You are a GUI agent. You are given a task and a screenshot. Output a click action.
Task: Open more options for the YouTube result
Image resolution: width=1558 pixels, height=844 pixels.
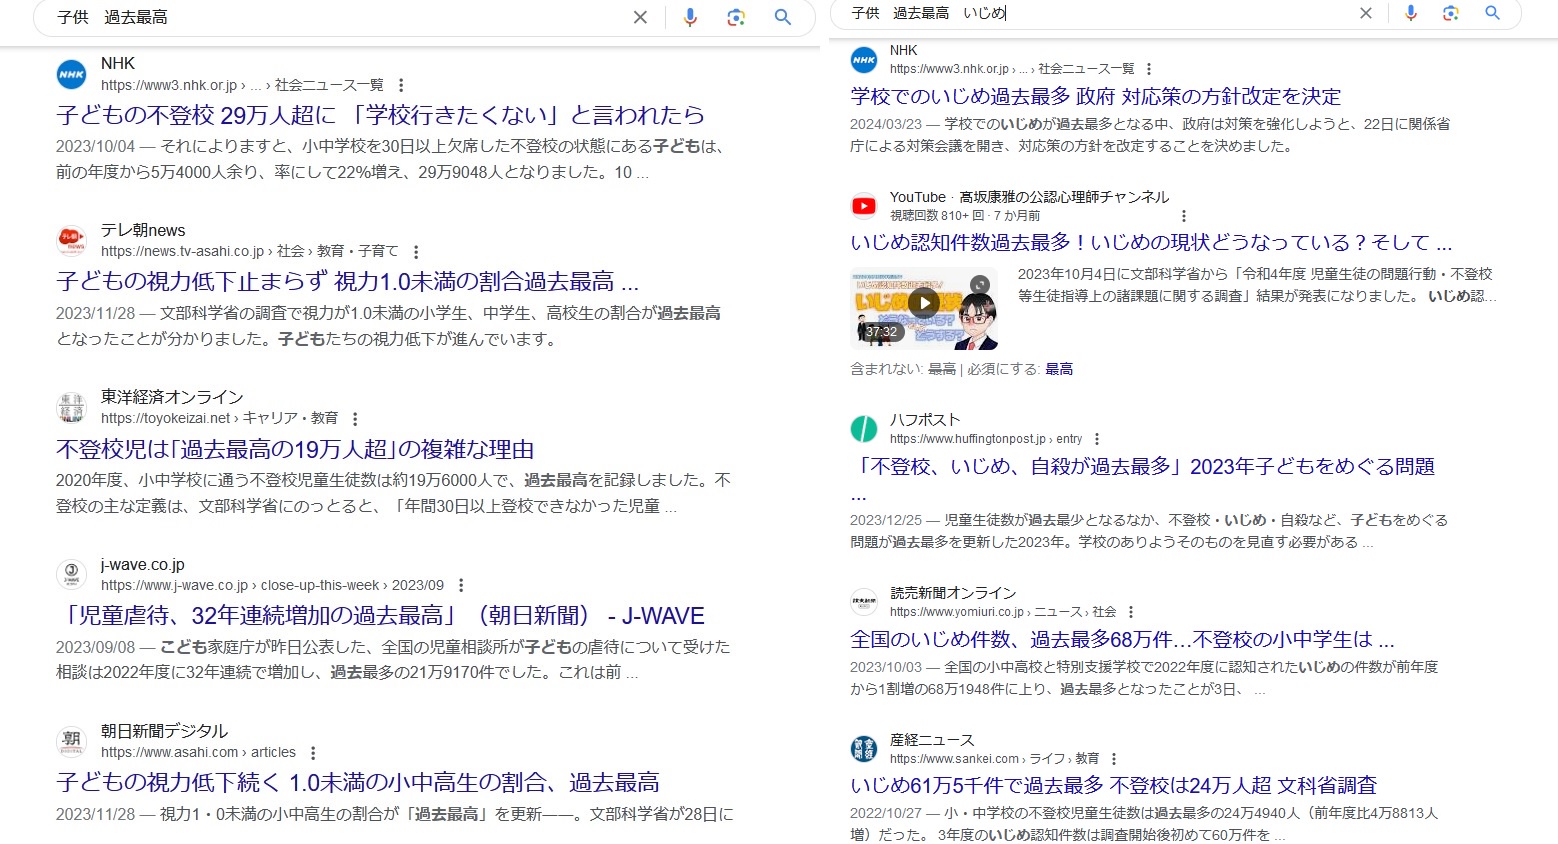[1184, 216]
